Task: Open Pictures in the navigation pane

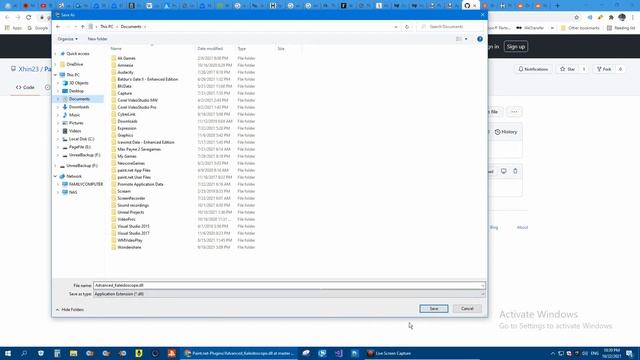Action: [x=76, y=123]
